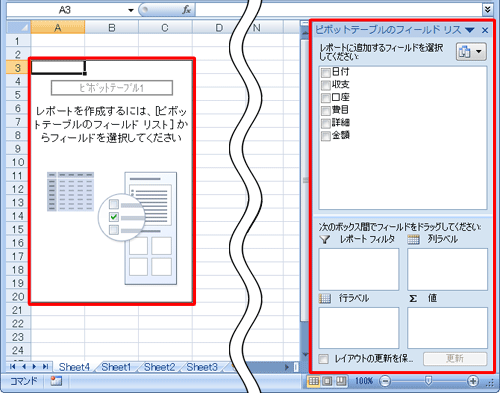Switch to Sheet4 tab
The image size is (500, 393).
pyautogui.click(x=74, y=367)
